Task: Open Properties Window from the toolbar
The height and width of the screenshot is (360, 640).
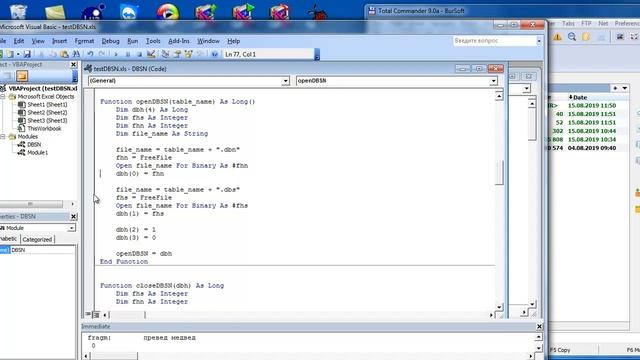Action: pos(177,54)
